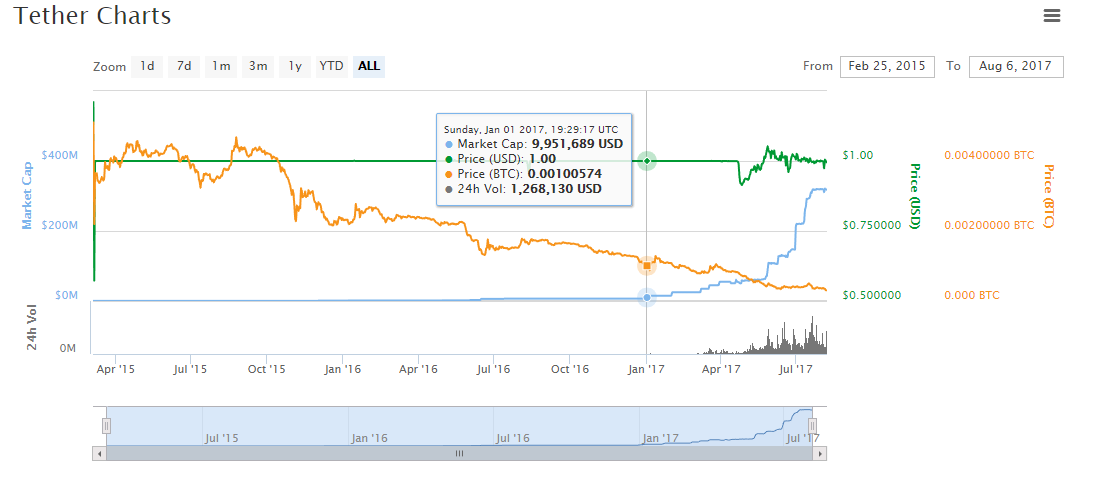Click the Oct '15 x-axis label
This screenshot has width=1116, height=477.
pos(266,369)
